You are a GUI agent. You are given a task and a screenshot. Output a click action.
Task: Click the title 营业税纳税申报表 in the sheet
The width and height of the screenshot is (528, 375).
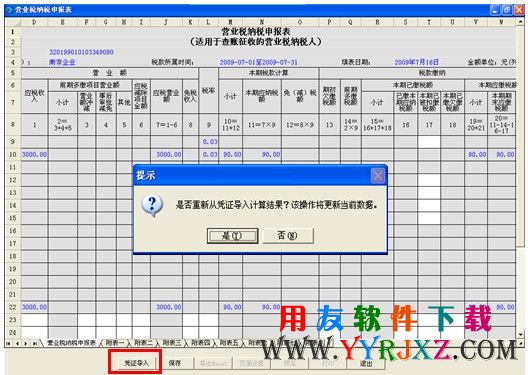[256, 32]
